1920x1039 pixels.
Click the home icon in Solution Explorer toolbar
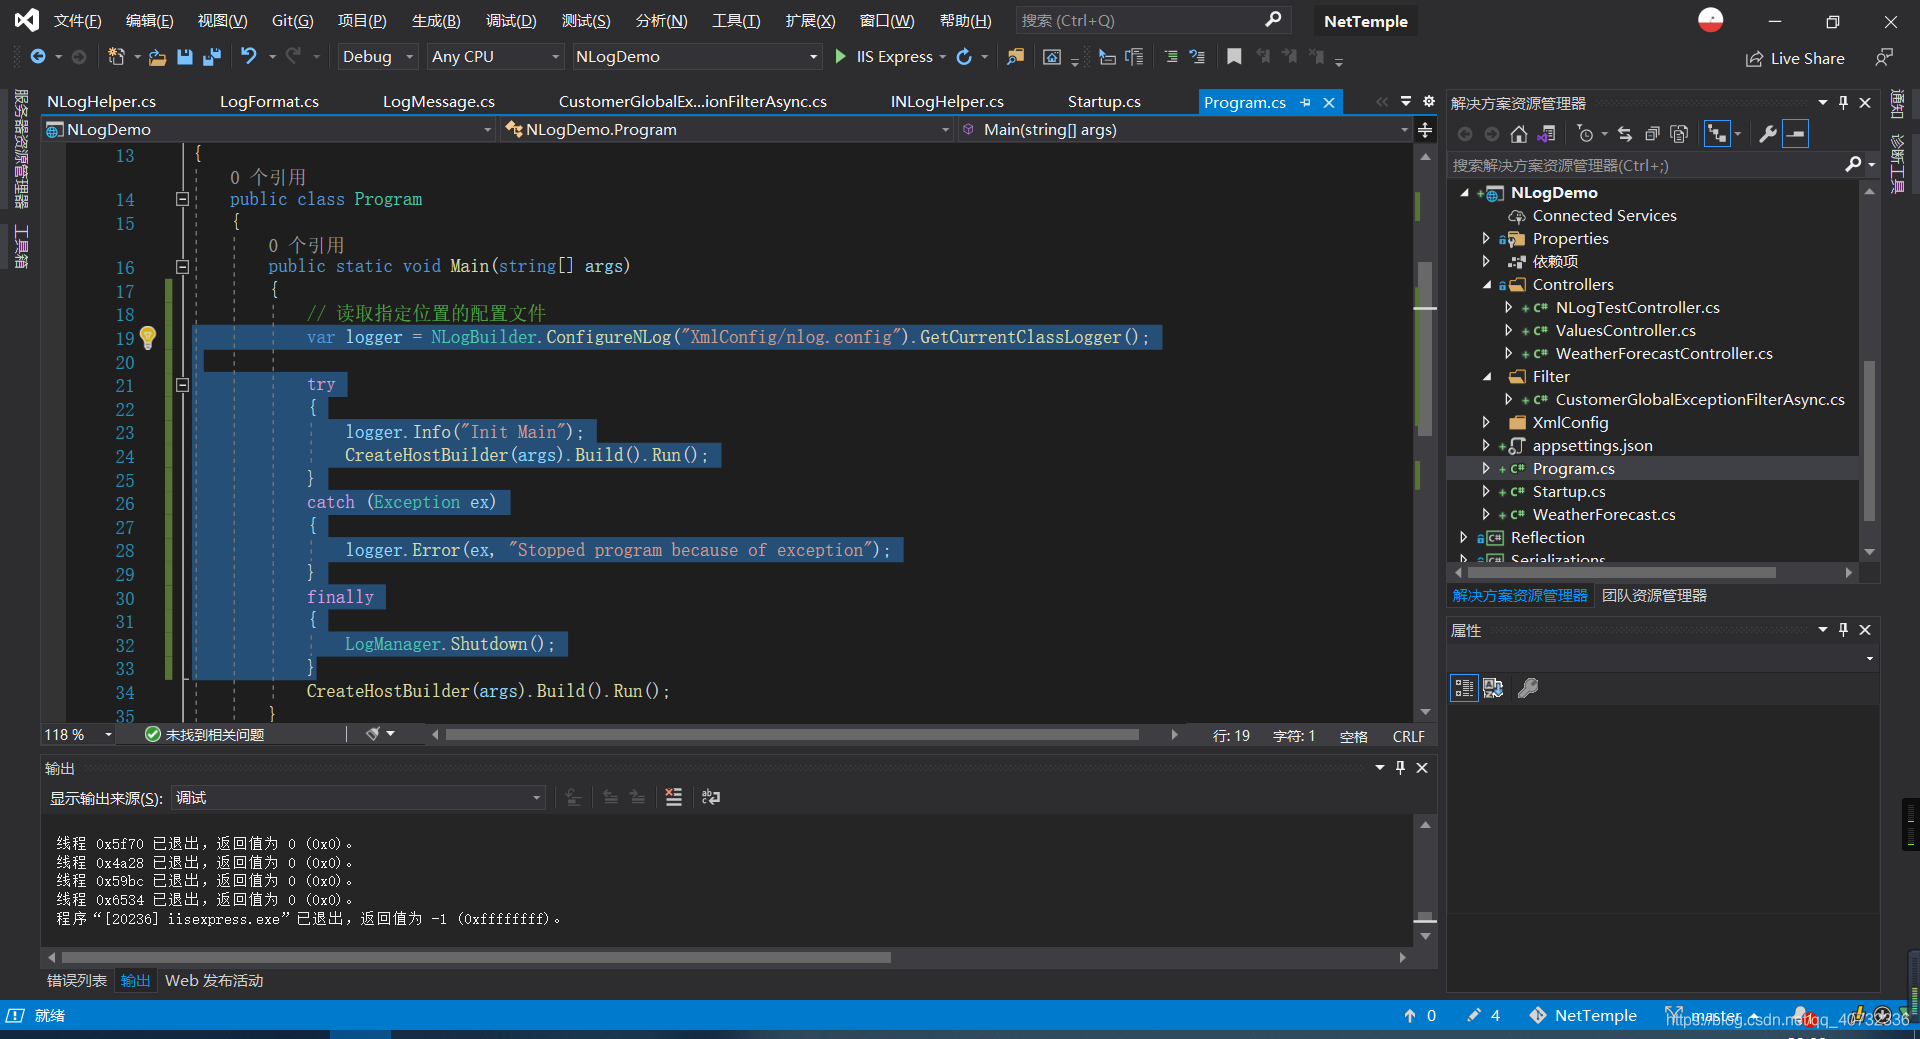point(1518,133)
